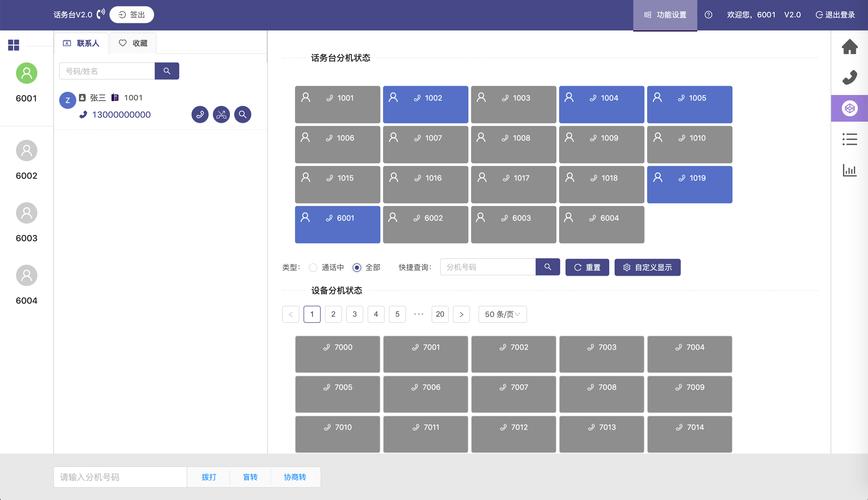Select current page 1 in pagination
The image size is (868, 500).
pyautogui.click(x=312, y=315)
